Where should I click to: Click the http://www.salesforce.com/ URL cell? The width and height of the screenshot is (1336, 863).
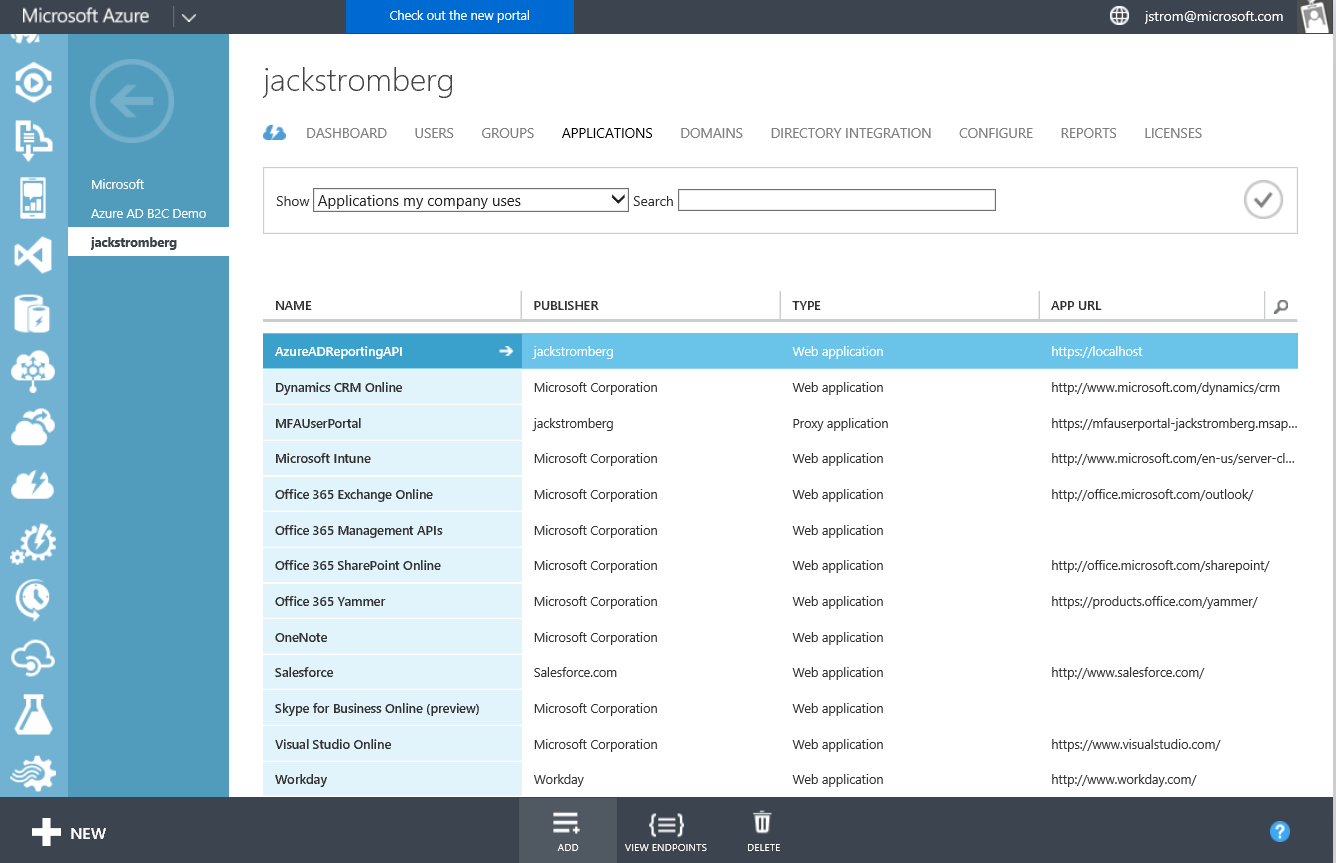[x=1127, y=672]
